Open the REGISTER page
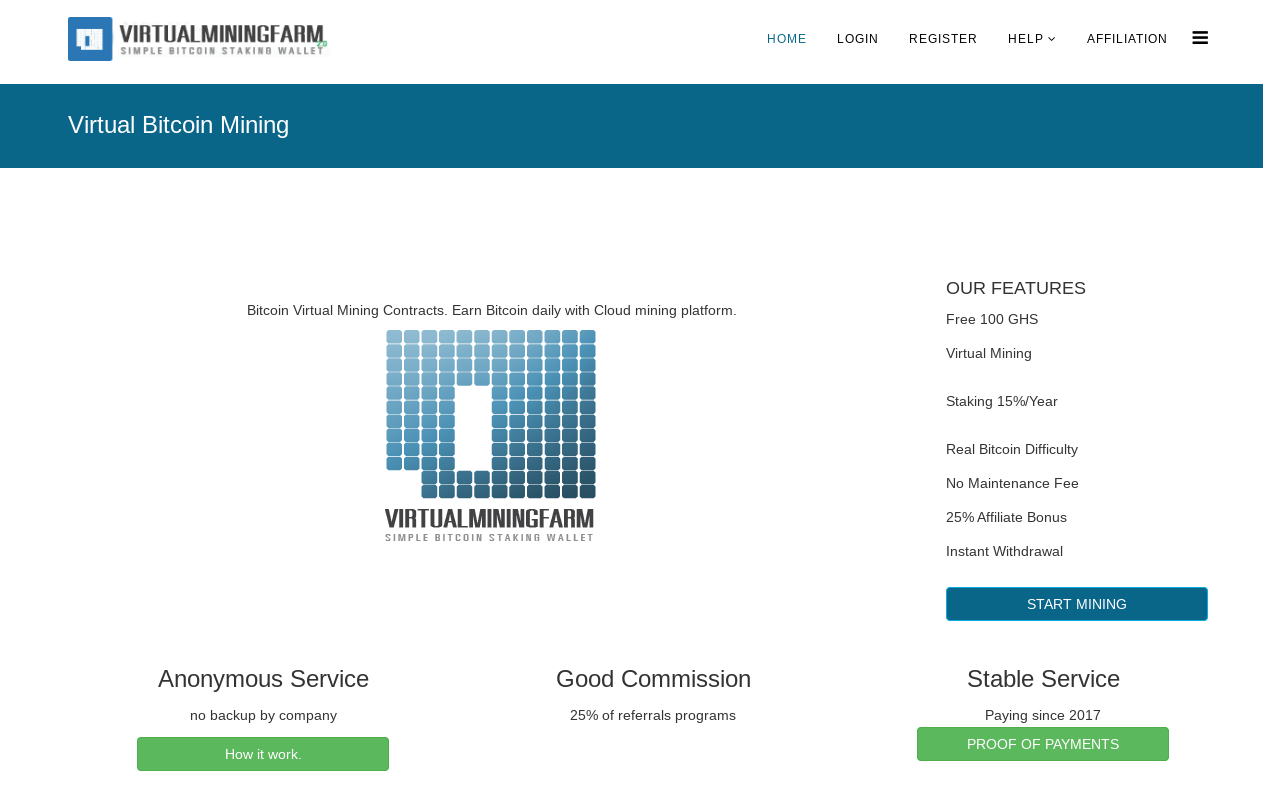Viewport: 1263px width, 788px height. coord(943,39)
